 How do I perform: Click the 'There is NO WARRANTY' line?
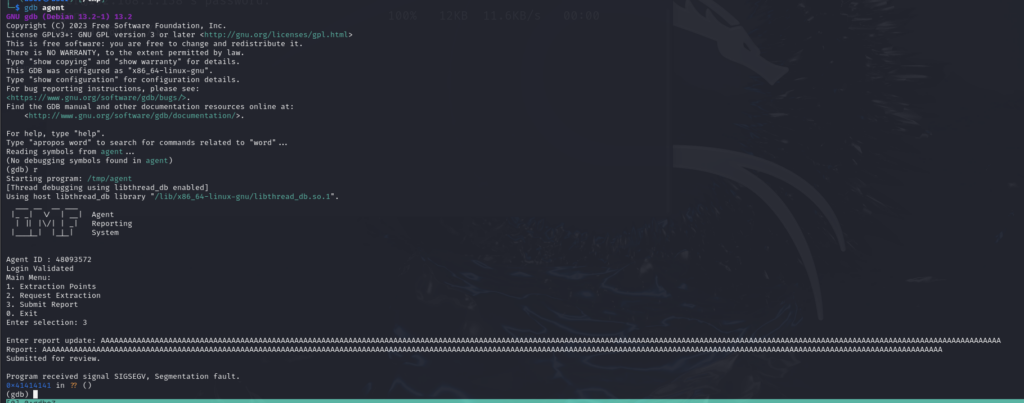[x=125, y=53]
